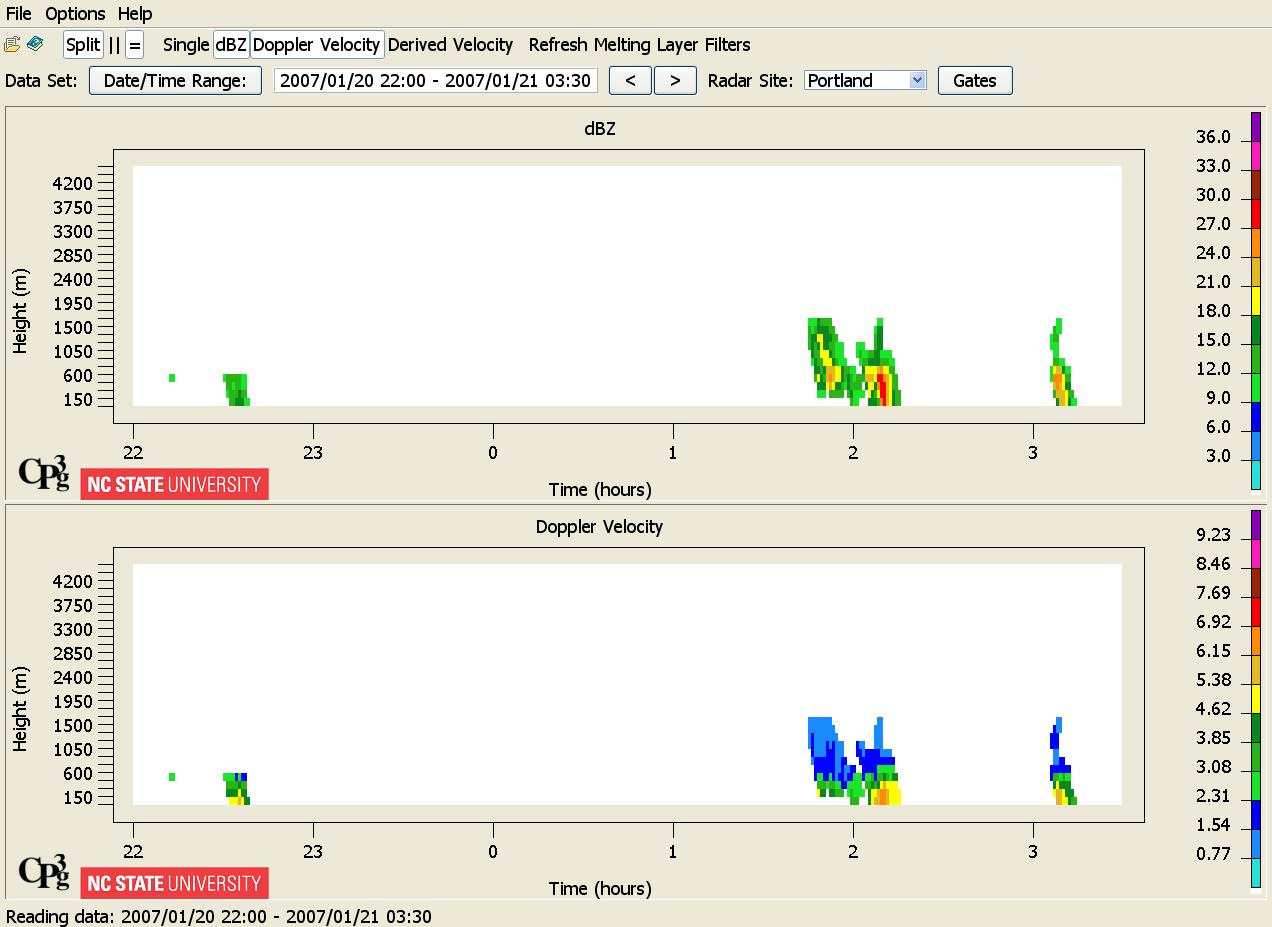Click the 36.0 value on dBZ scale
This screenshot has width=1272, height=927.
pyautogui.click(x=1213, y=137)
